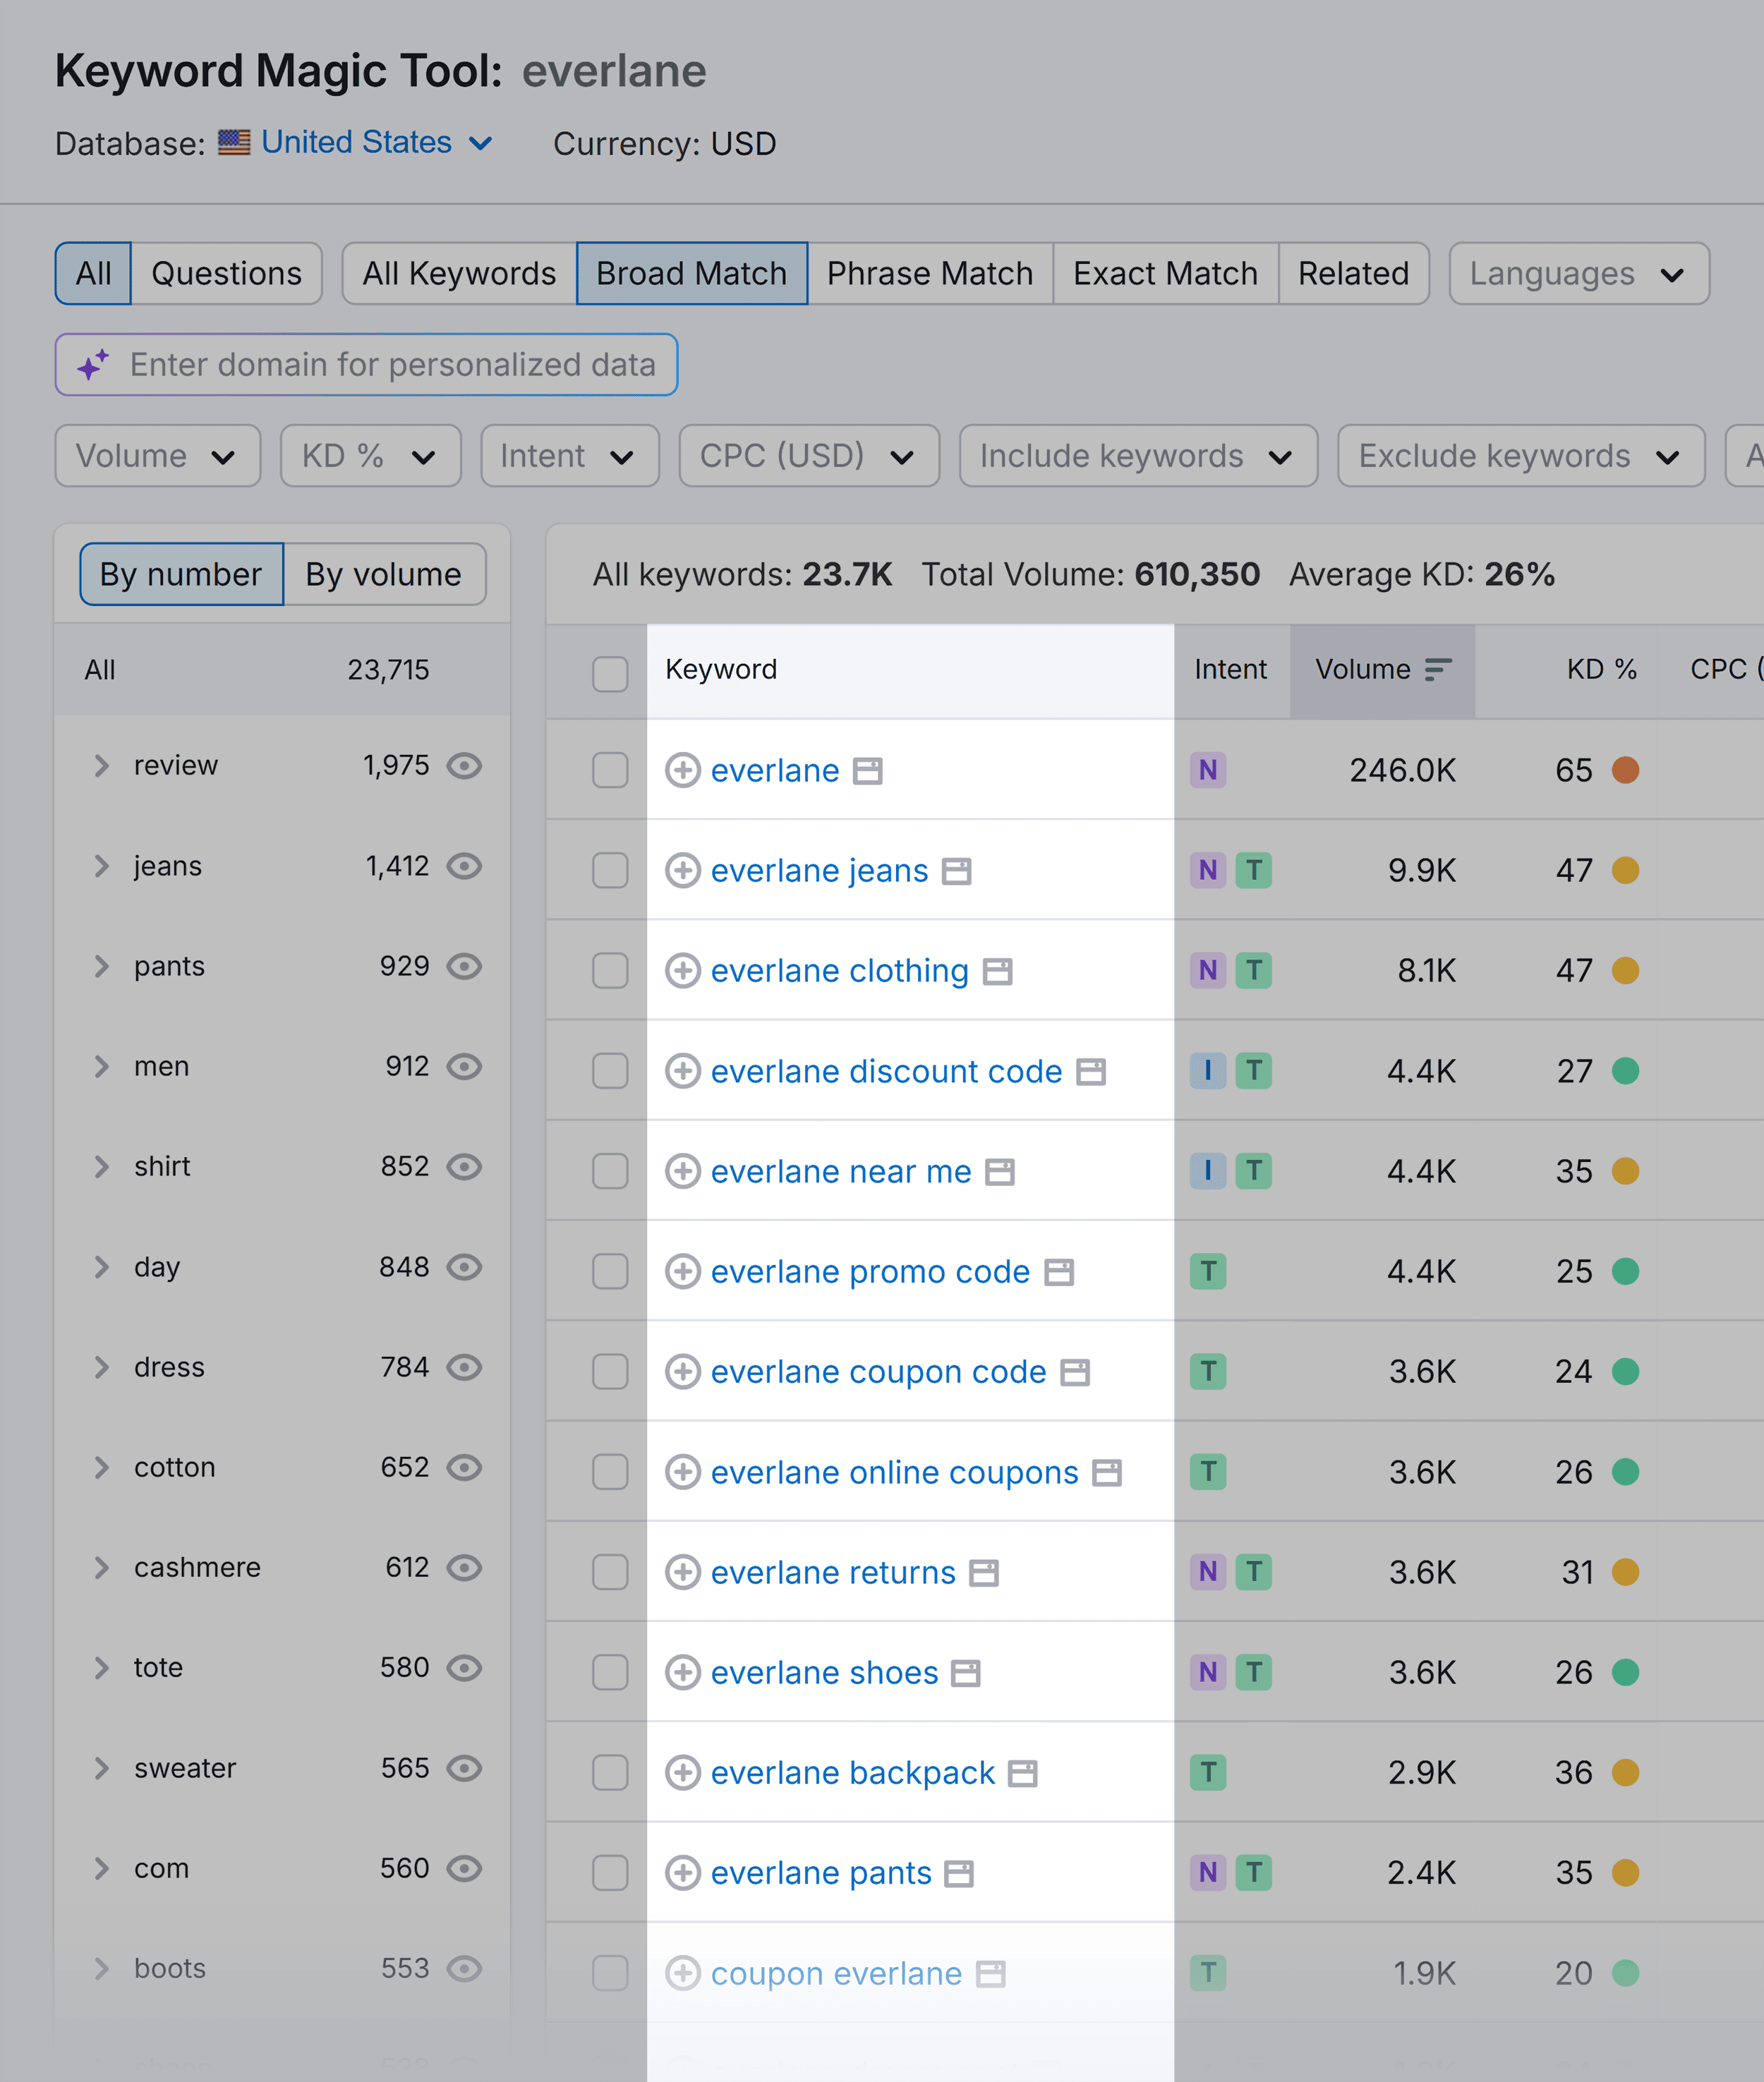Click SERP icon next to everlane backpack
The image size is (1764, 2082).
click(x=1022, y=1773)
